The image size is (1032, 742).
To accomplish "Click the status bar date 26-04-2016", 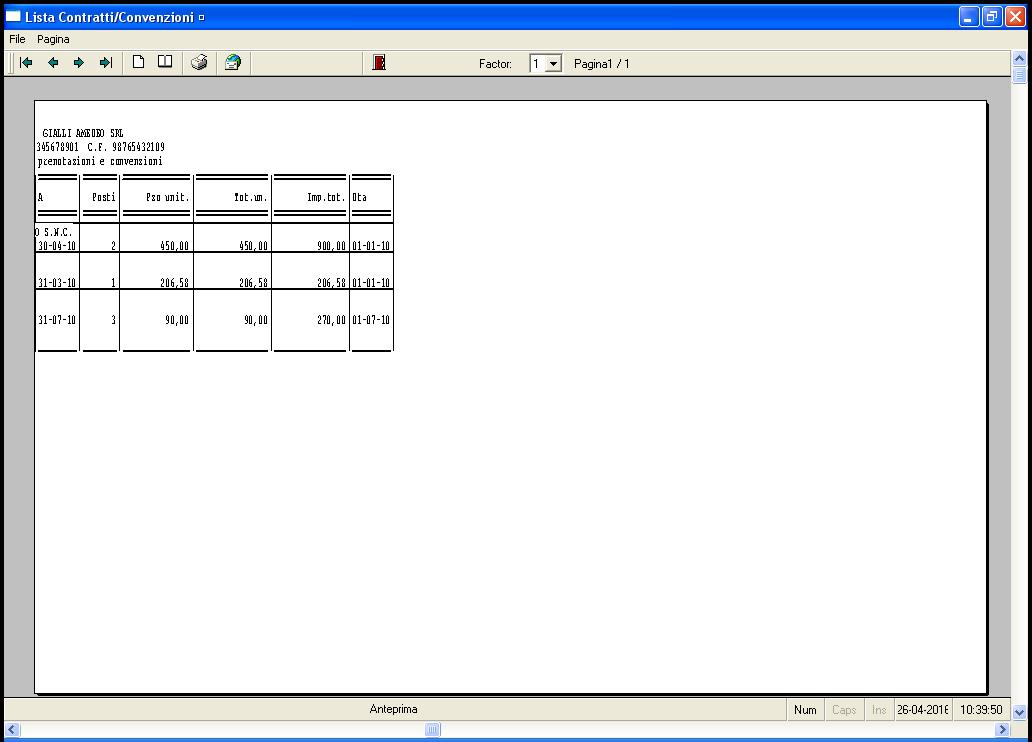I will (923, 710).
